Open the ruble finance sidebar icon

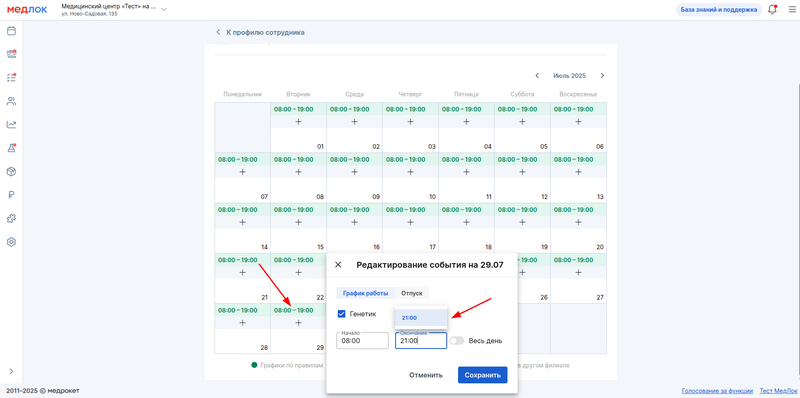click(11, 195)
